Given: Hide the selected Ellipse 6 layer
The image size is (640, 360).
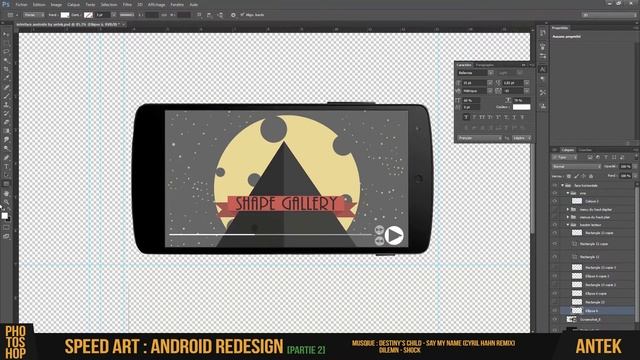Looking at the screenshot, I should pos(555,311).
